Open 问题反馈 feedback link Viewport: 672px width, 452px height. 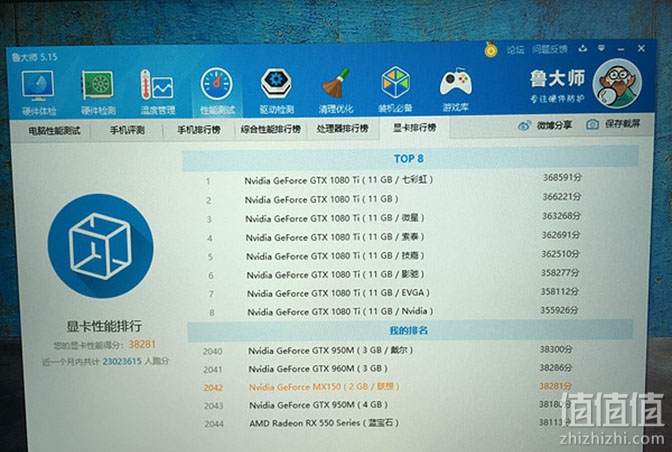(x=550, y=49)
